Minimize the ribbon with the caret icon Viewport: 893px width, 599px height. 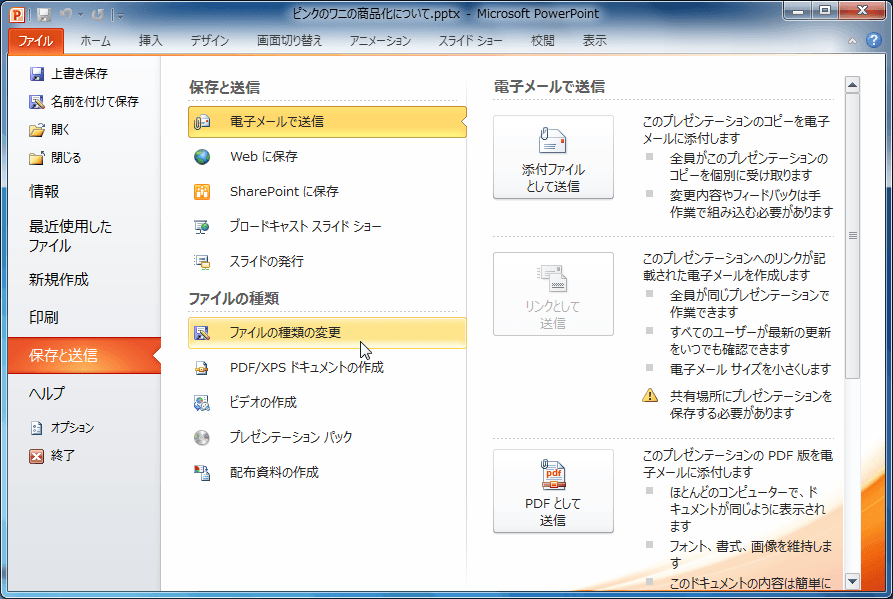coord(852,41)
